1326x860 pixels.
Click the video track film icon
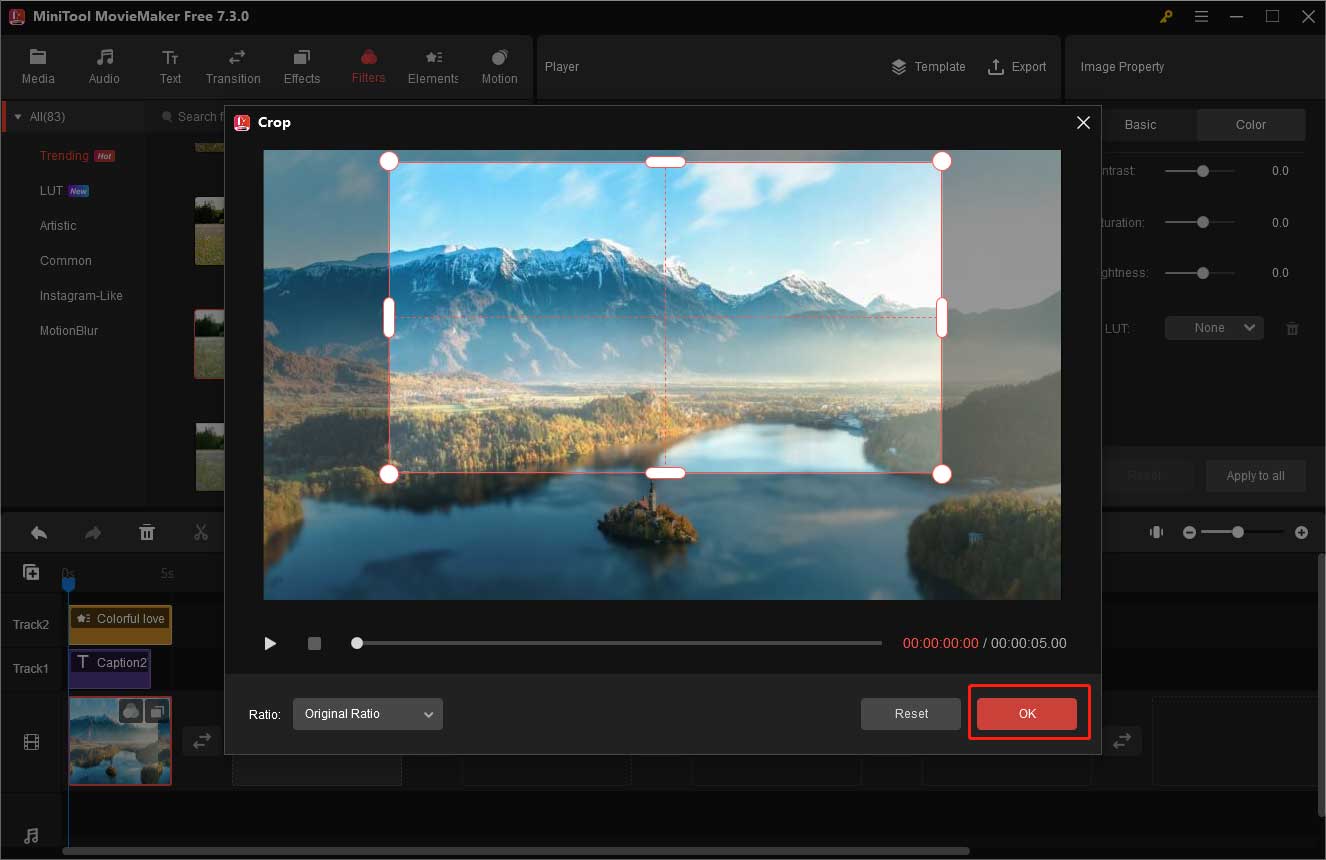[x=31, y=742]
